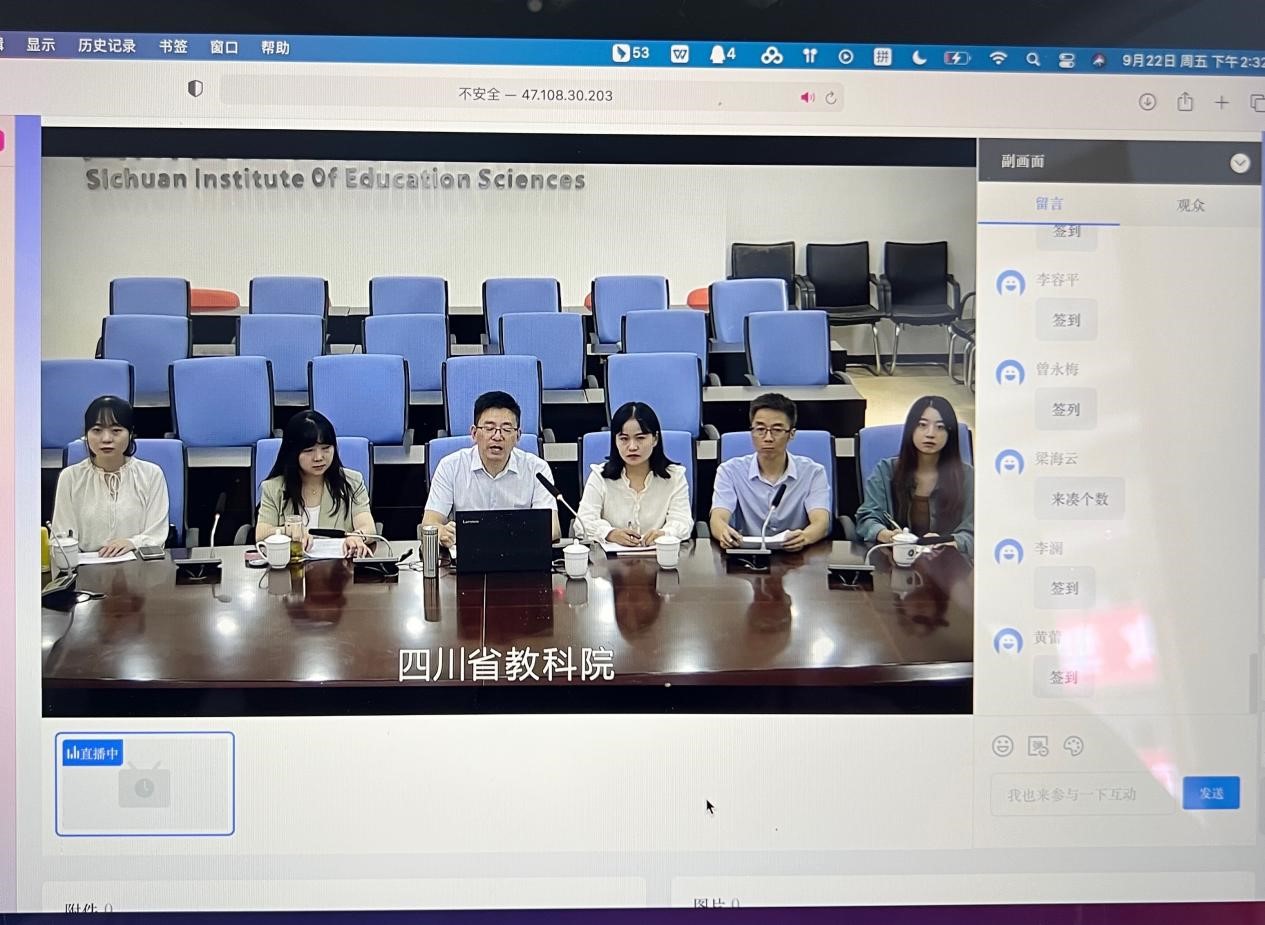1265x925 pixels.
Task: Toggle Do Not Disturb moon icon
Action: coord(919,58)
